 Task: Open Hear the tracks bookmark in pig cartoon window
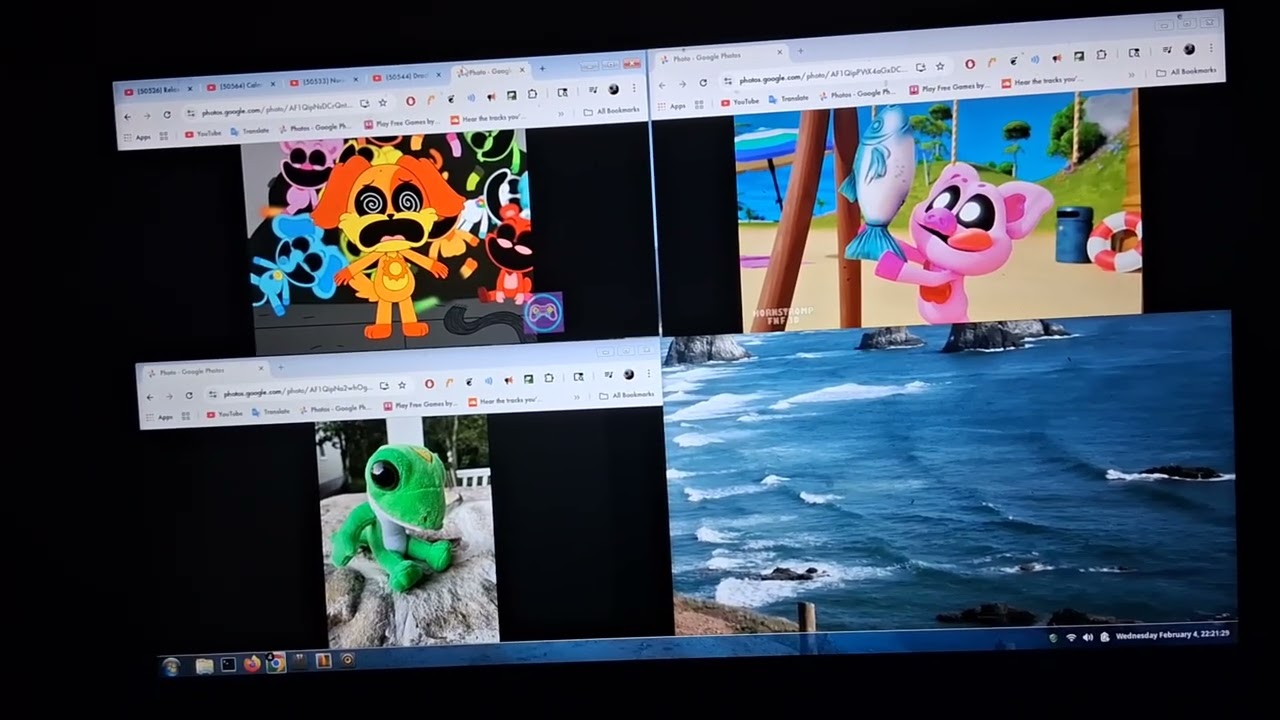point(1042,82)
